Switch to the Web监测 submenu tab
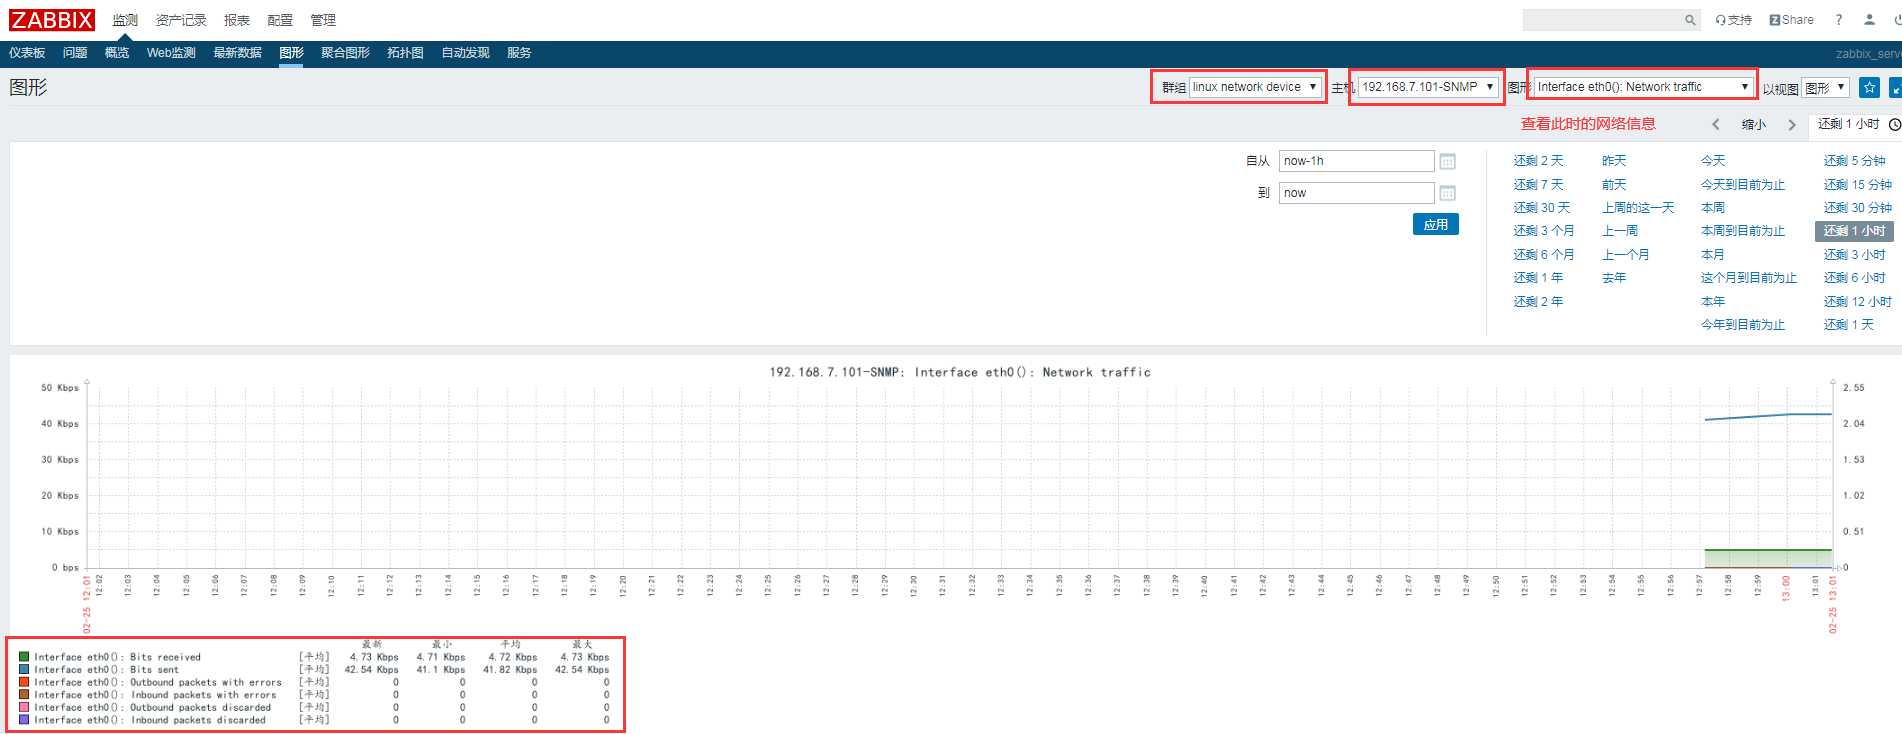The width and height of the screenshot is (1902, 734). point(171,53)
